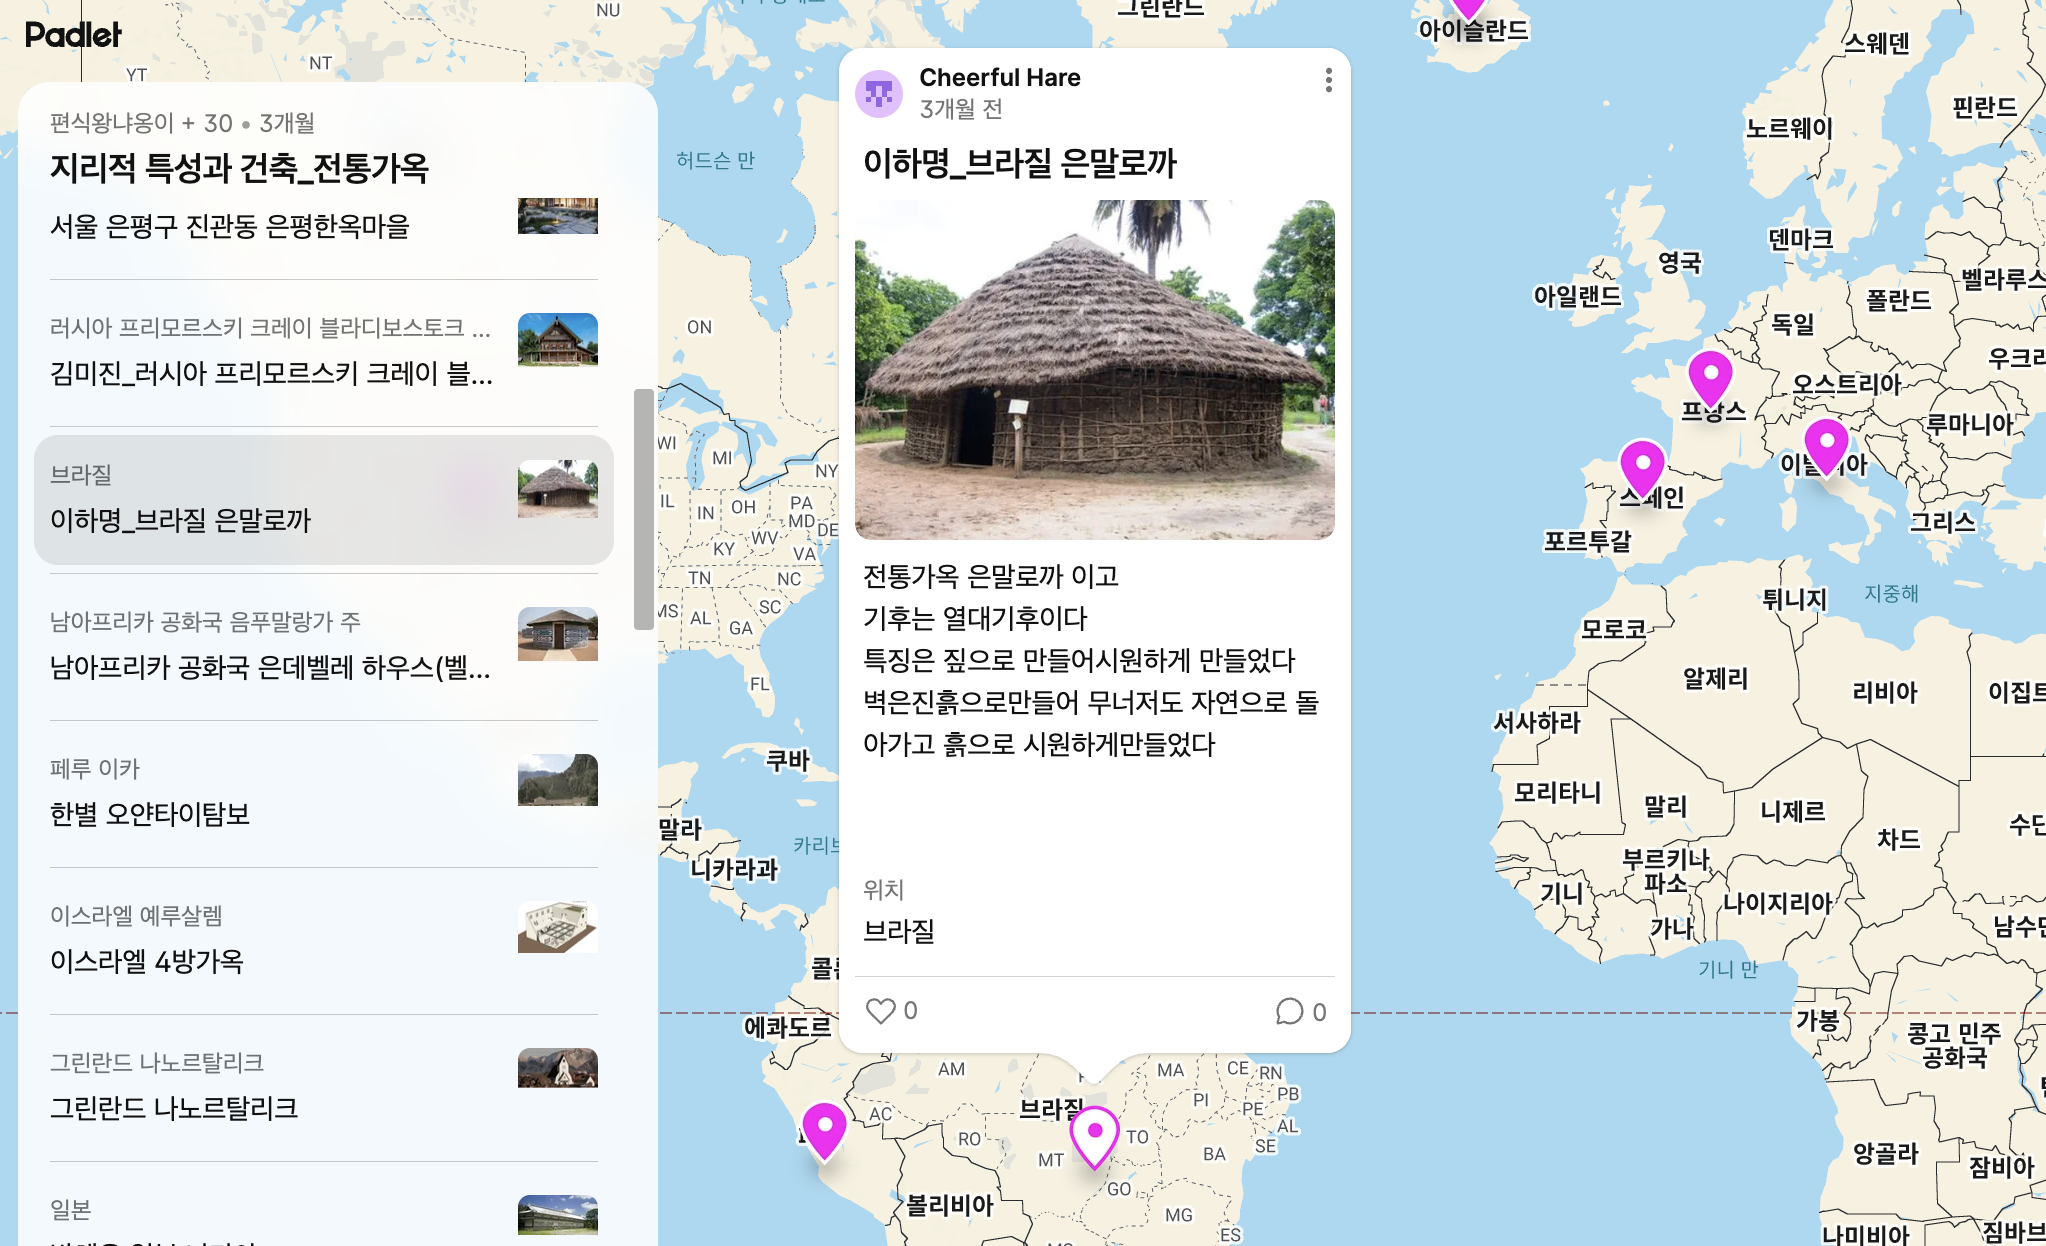Click the thatched hut photo in the card

coord(1094,370)
